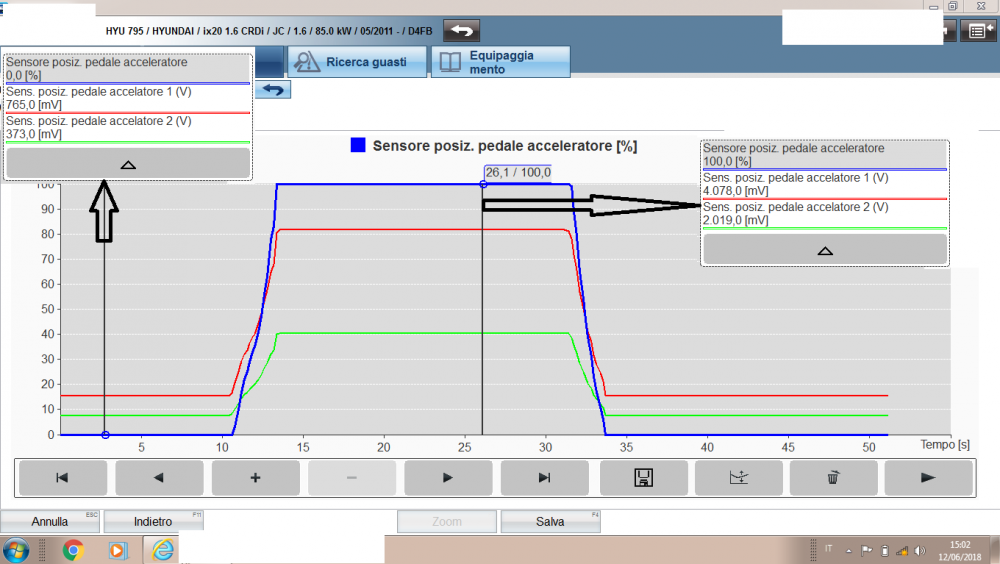Open the Equipaggiamento tab
This screenshot has height=564, width=1000.
coord(501,62)
